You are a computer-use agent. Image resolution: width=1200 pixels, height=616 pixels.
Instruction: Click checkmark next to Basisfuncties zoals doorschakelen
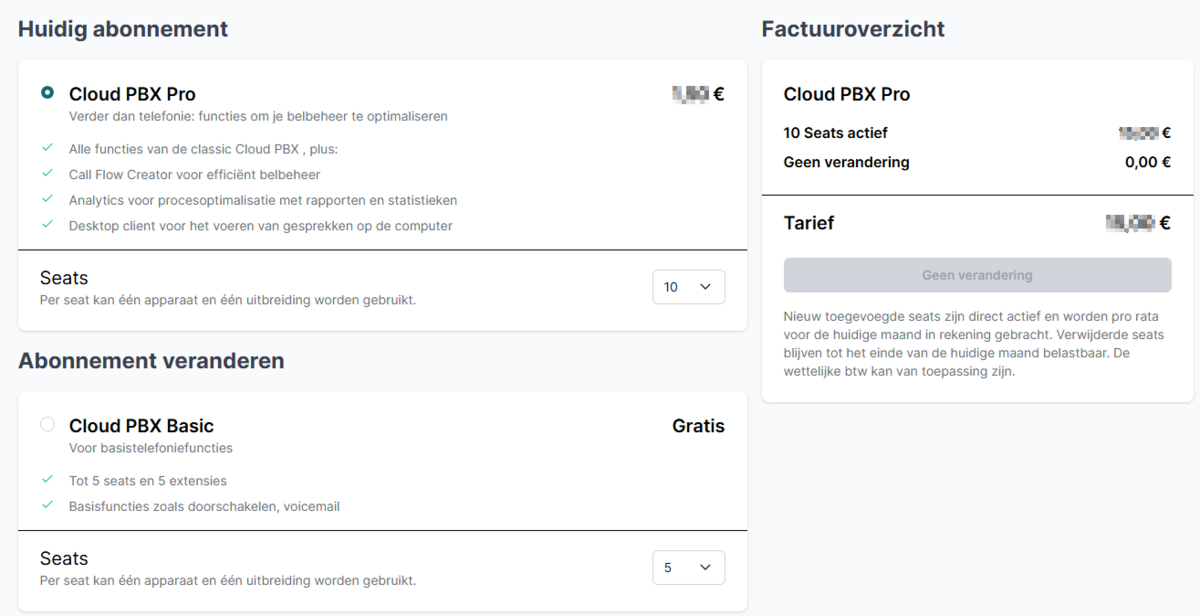tap(47, 506)
